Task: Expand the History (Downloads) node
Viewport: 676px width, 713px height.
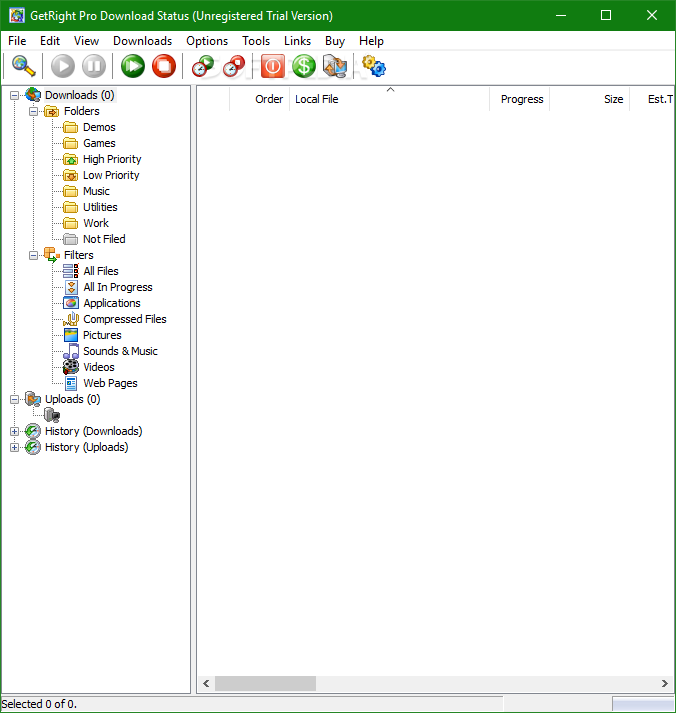Action: click(15, 432)
